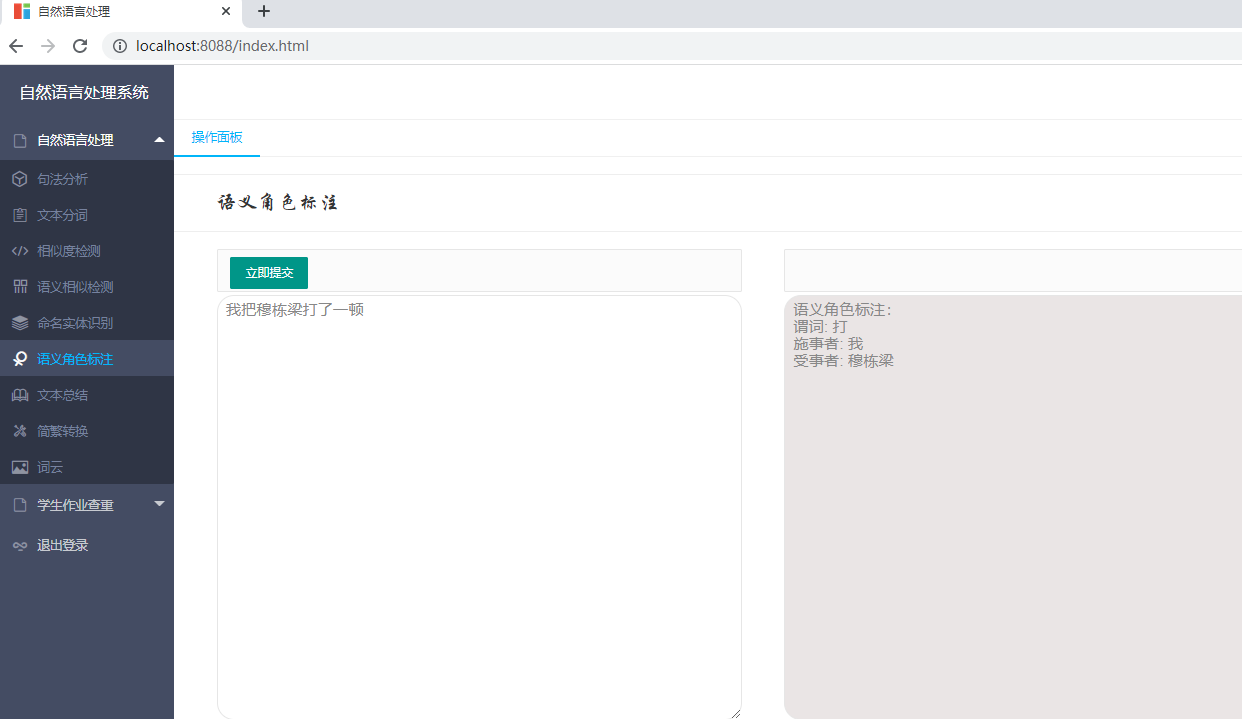Open 文本总结 in the sidebar

pyautogui.click(x=87, y=395)
